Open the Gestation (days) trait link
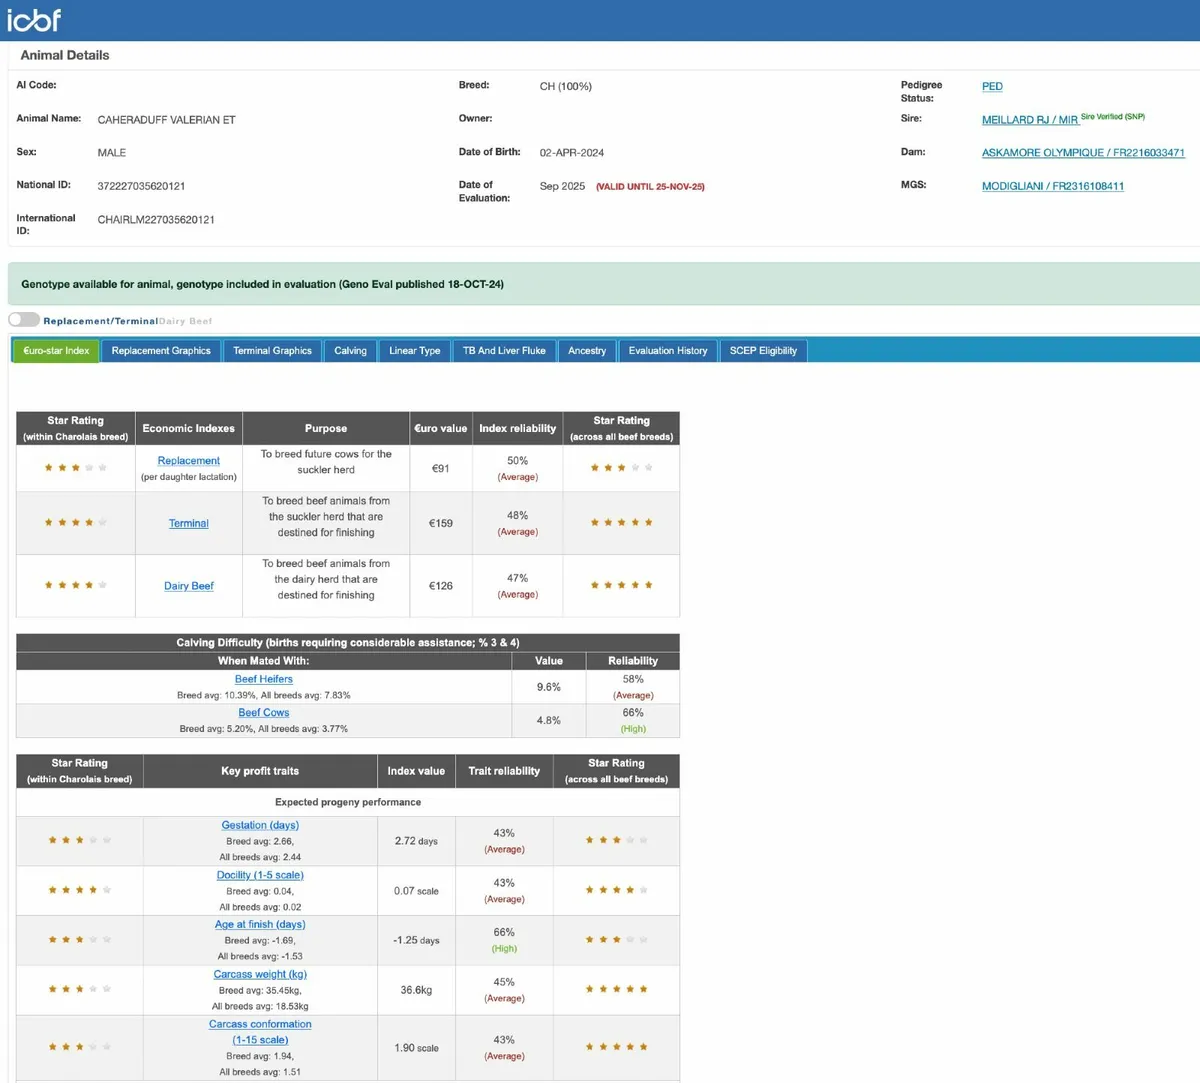1200x1083 pixels. tap(260, 825)
